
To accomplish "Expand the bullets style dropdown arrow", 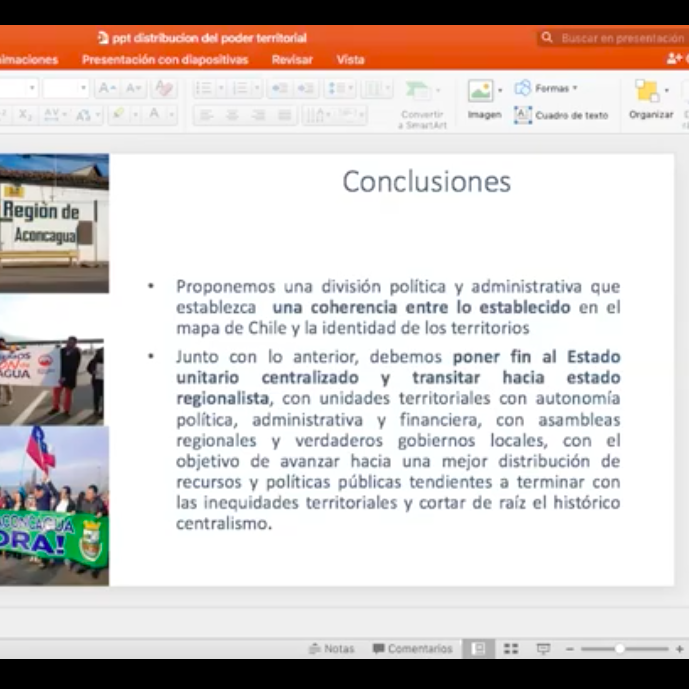I will pyautogui.click(x=221, y=88).
